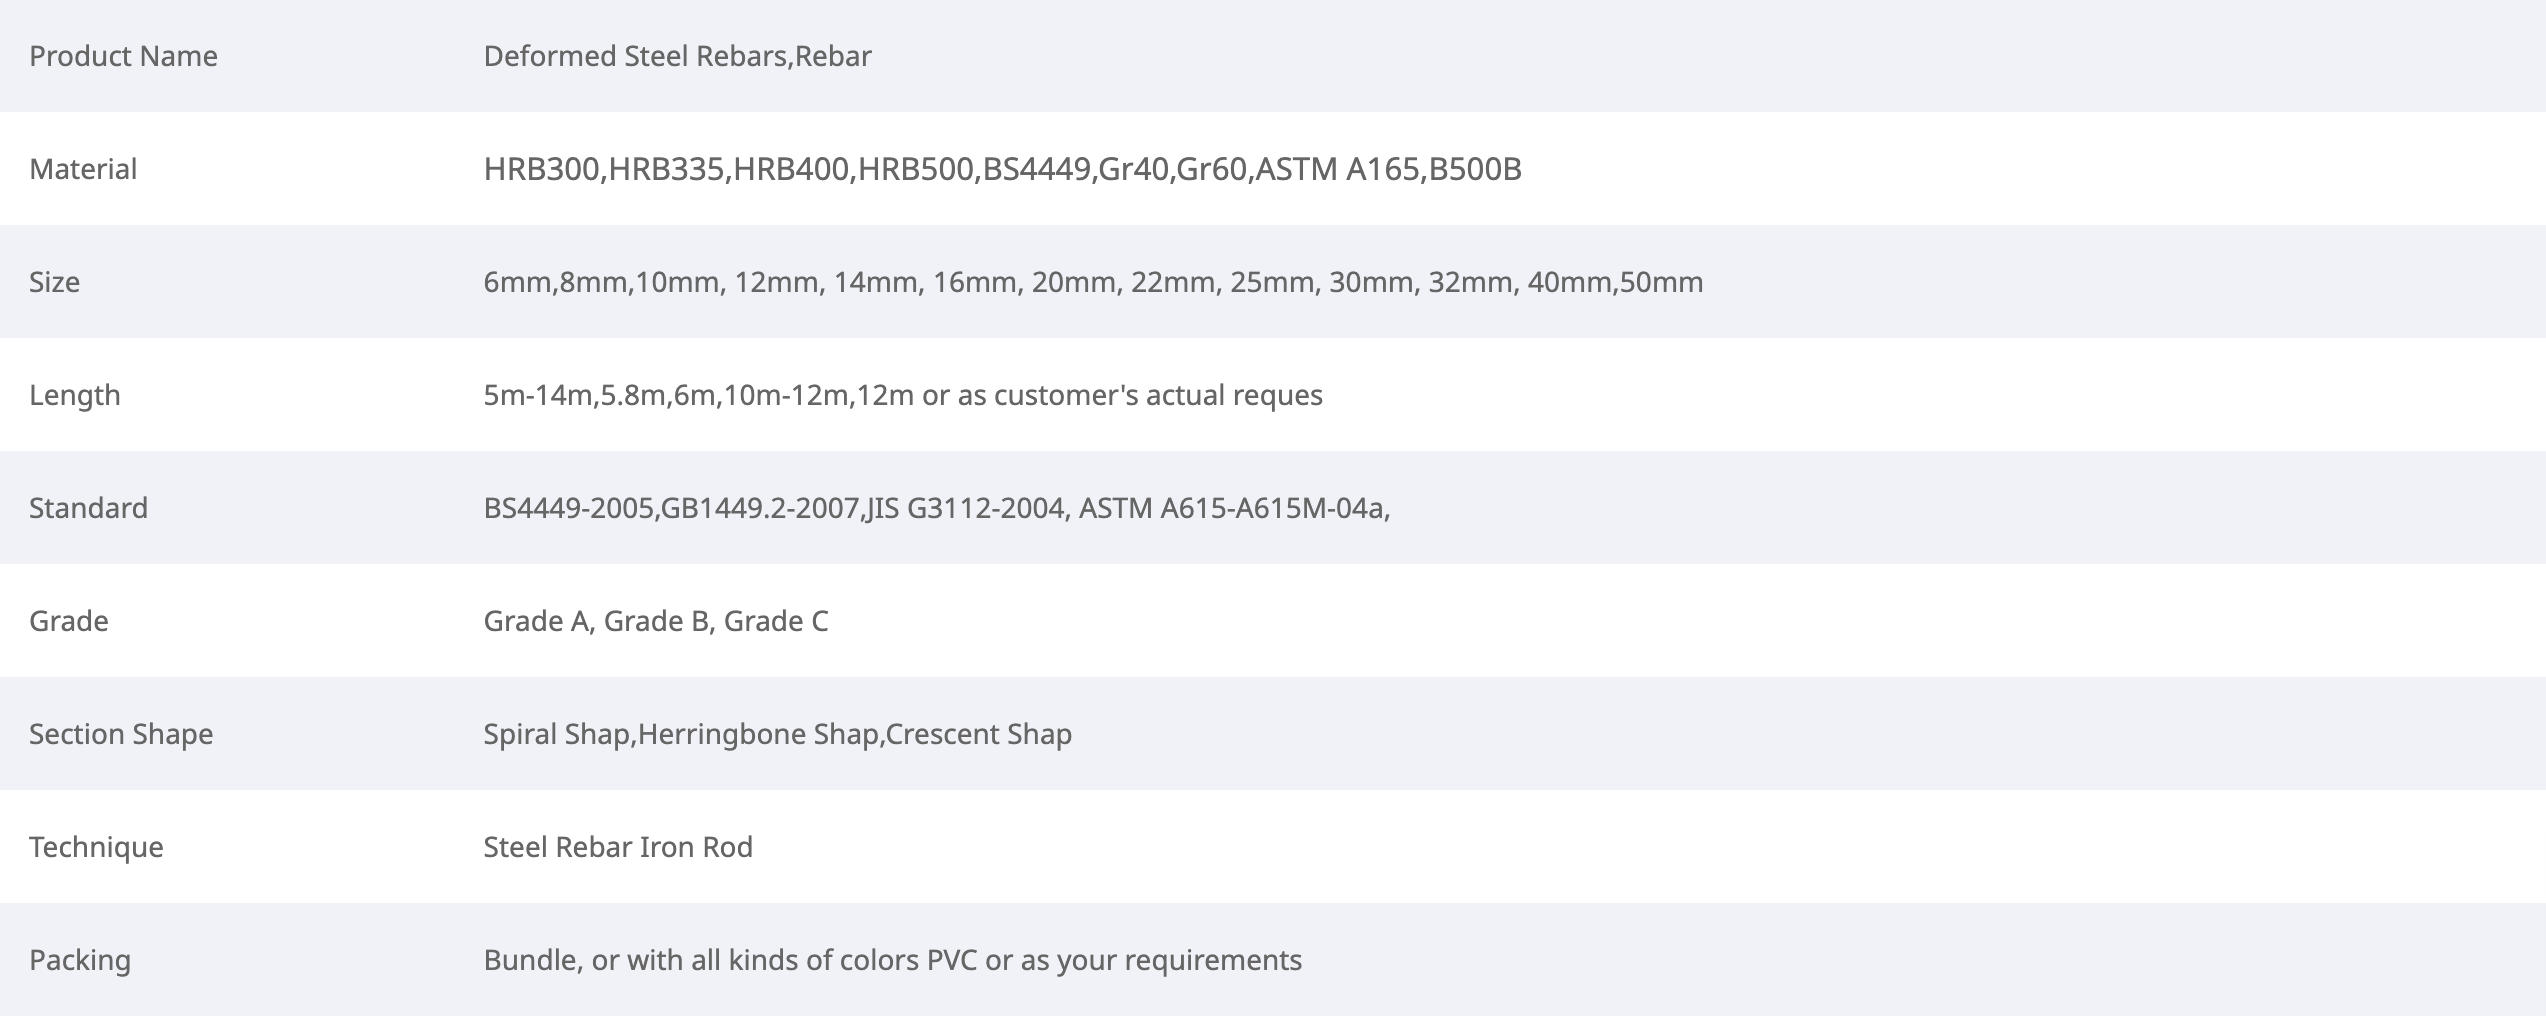Click the Size row label
2546x1016 pixels.
(x=54, y=282)
